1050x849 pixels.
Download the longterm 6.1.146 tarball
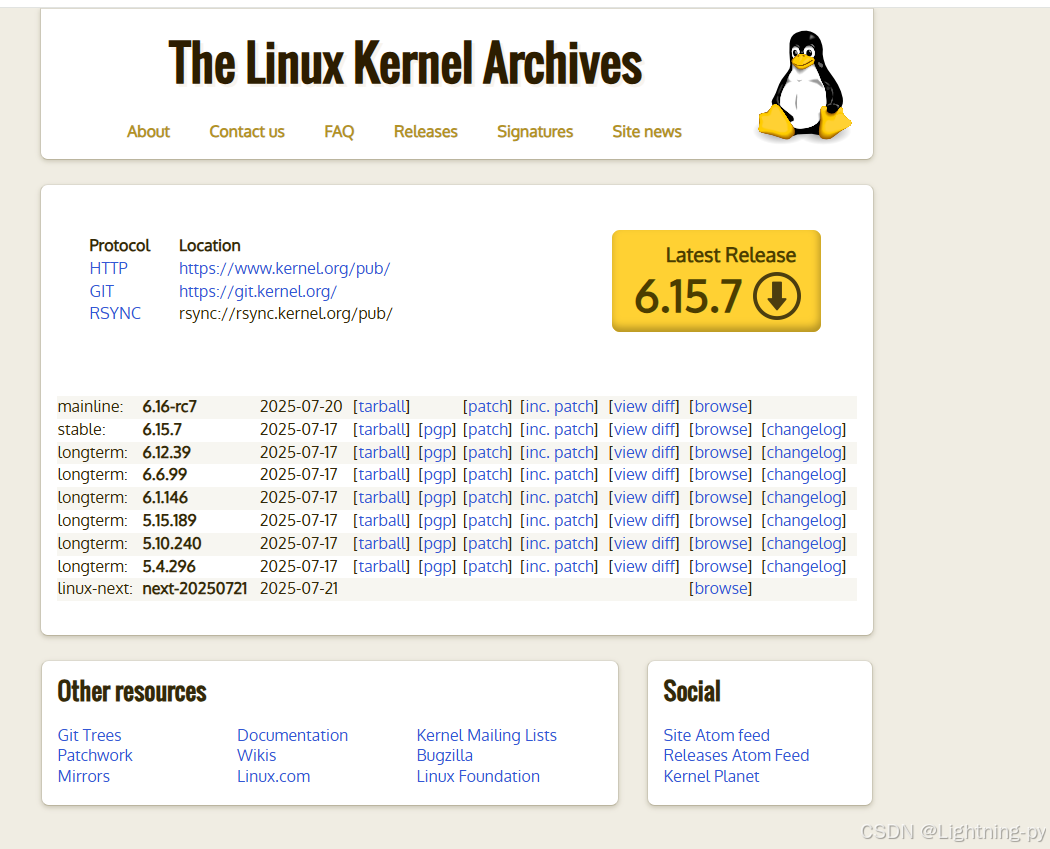(x=382, y=497)
